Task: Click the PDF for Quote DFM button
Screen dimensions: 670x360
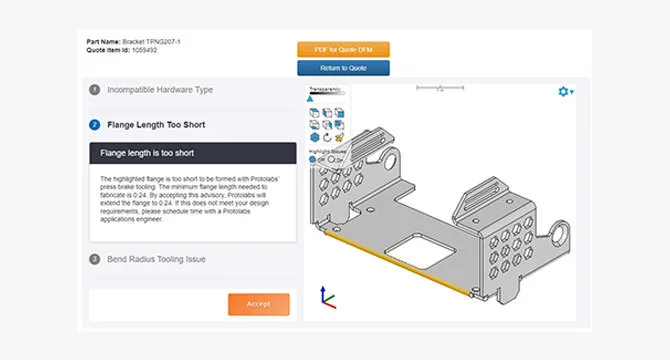Action: pos(344,50)
